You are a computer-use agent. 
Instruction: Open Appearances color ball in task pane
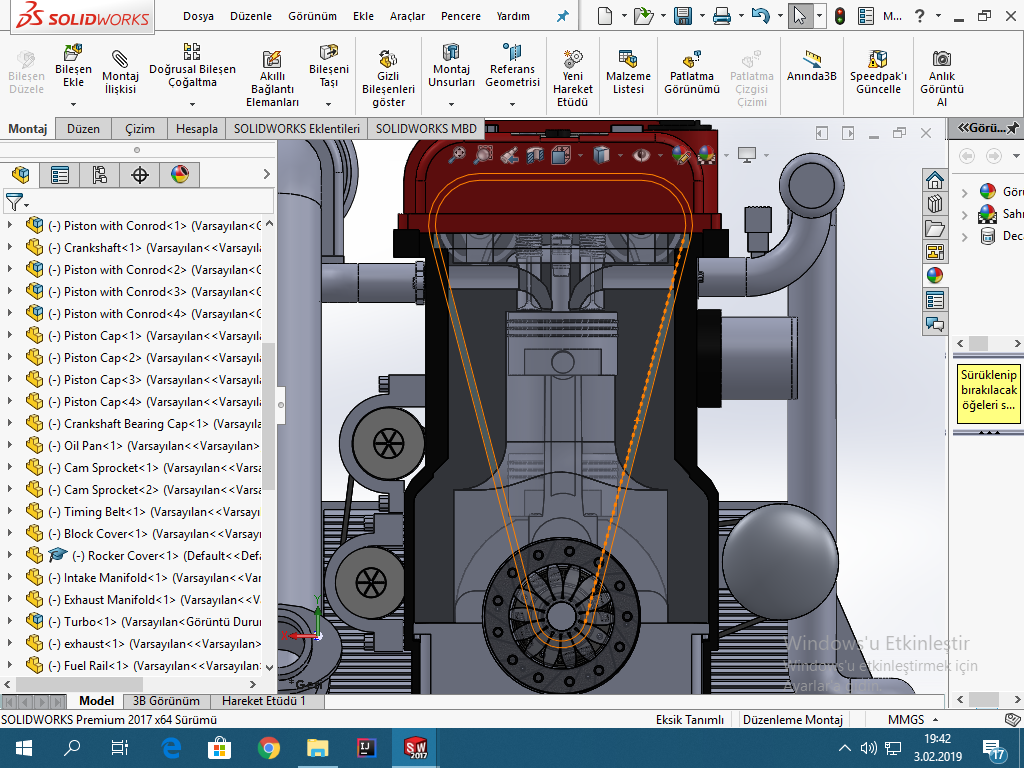click(x=935, y=275)
